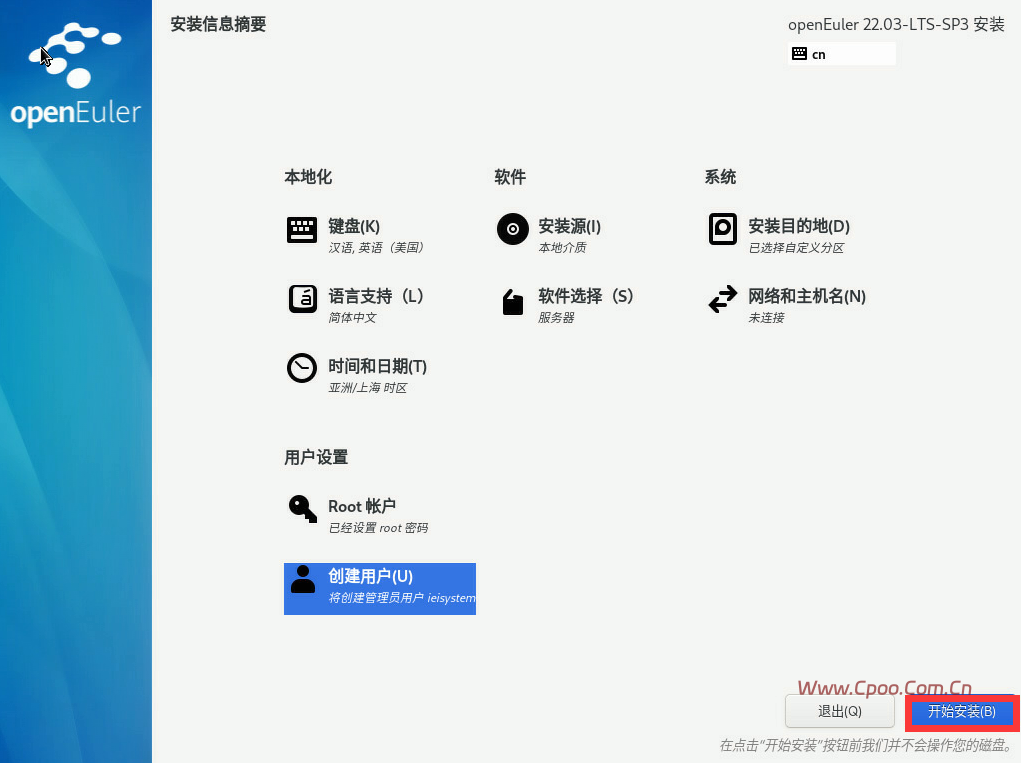This screenshot has height=763, width=1021.
Task: Click the key icon for Root 帐户
Action: (302, 509)
